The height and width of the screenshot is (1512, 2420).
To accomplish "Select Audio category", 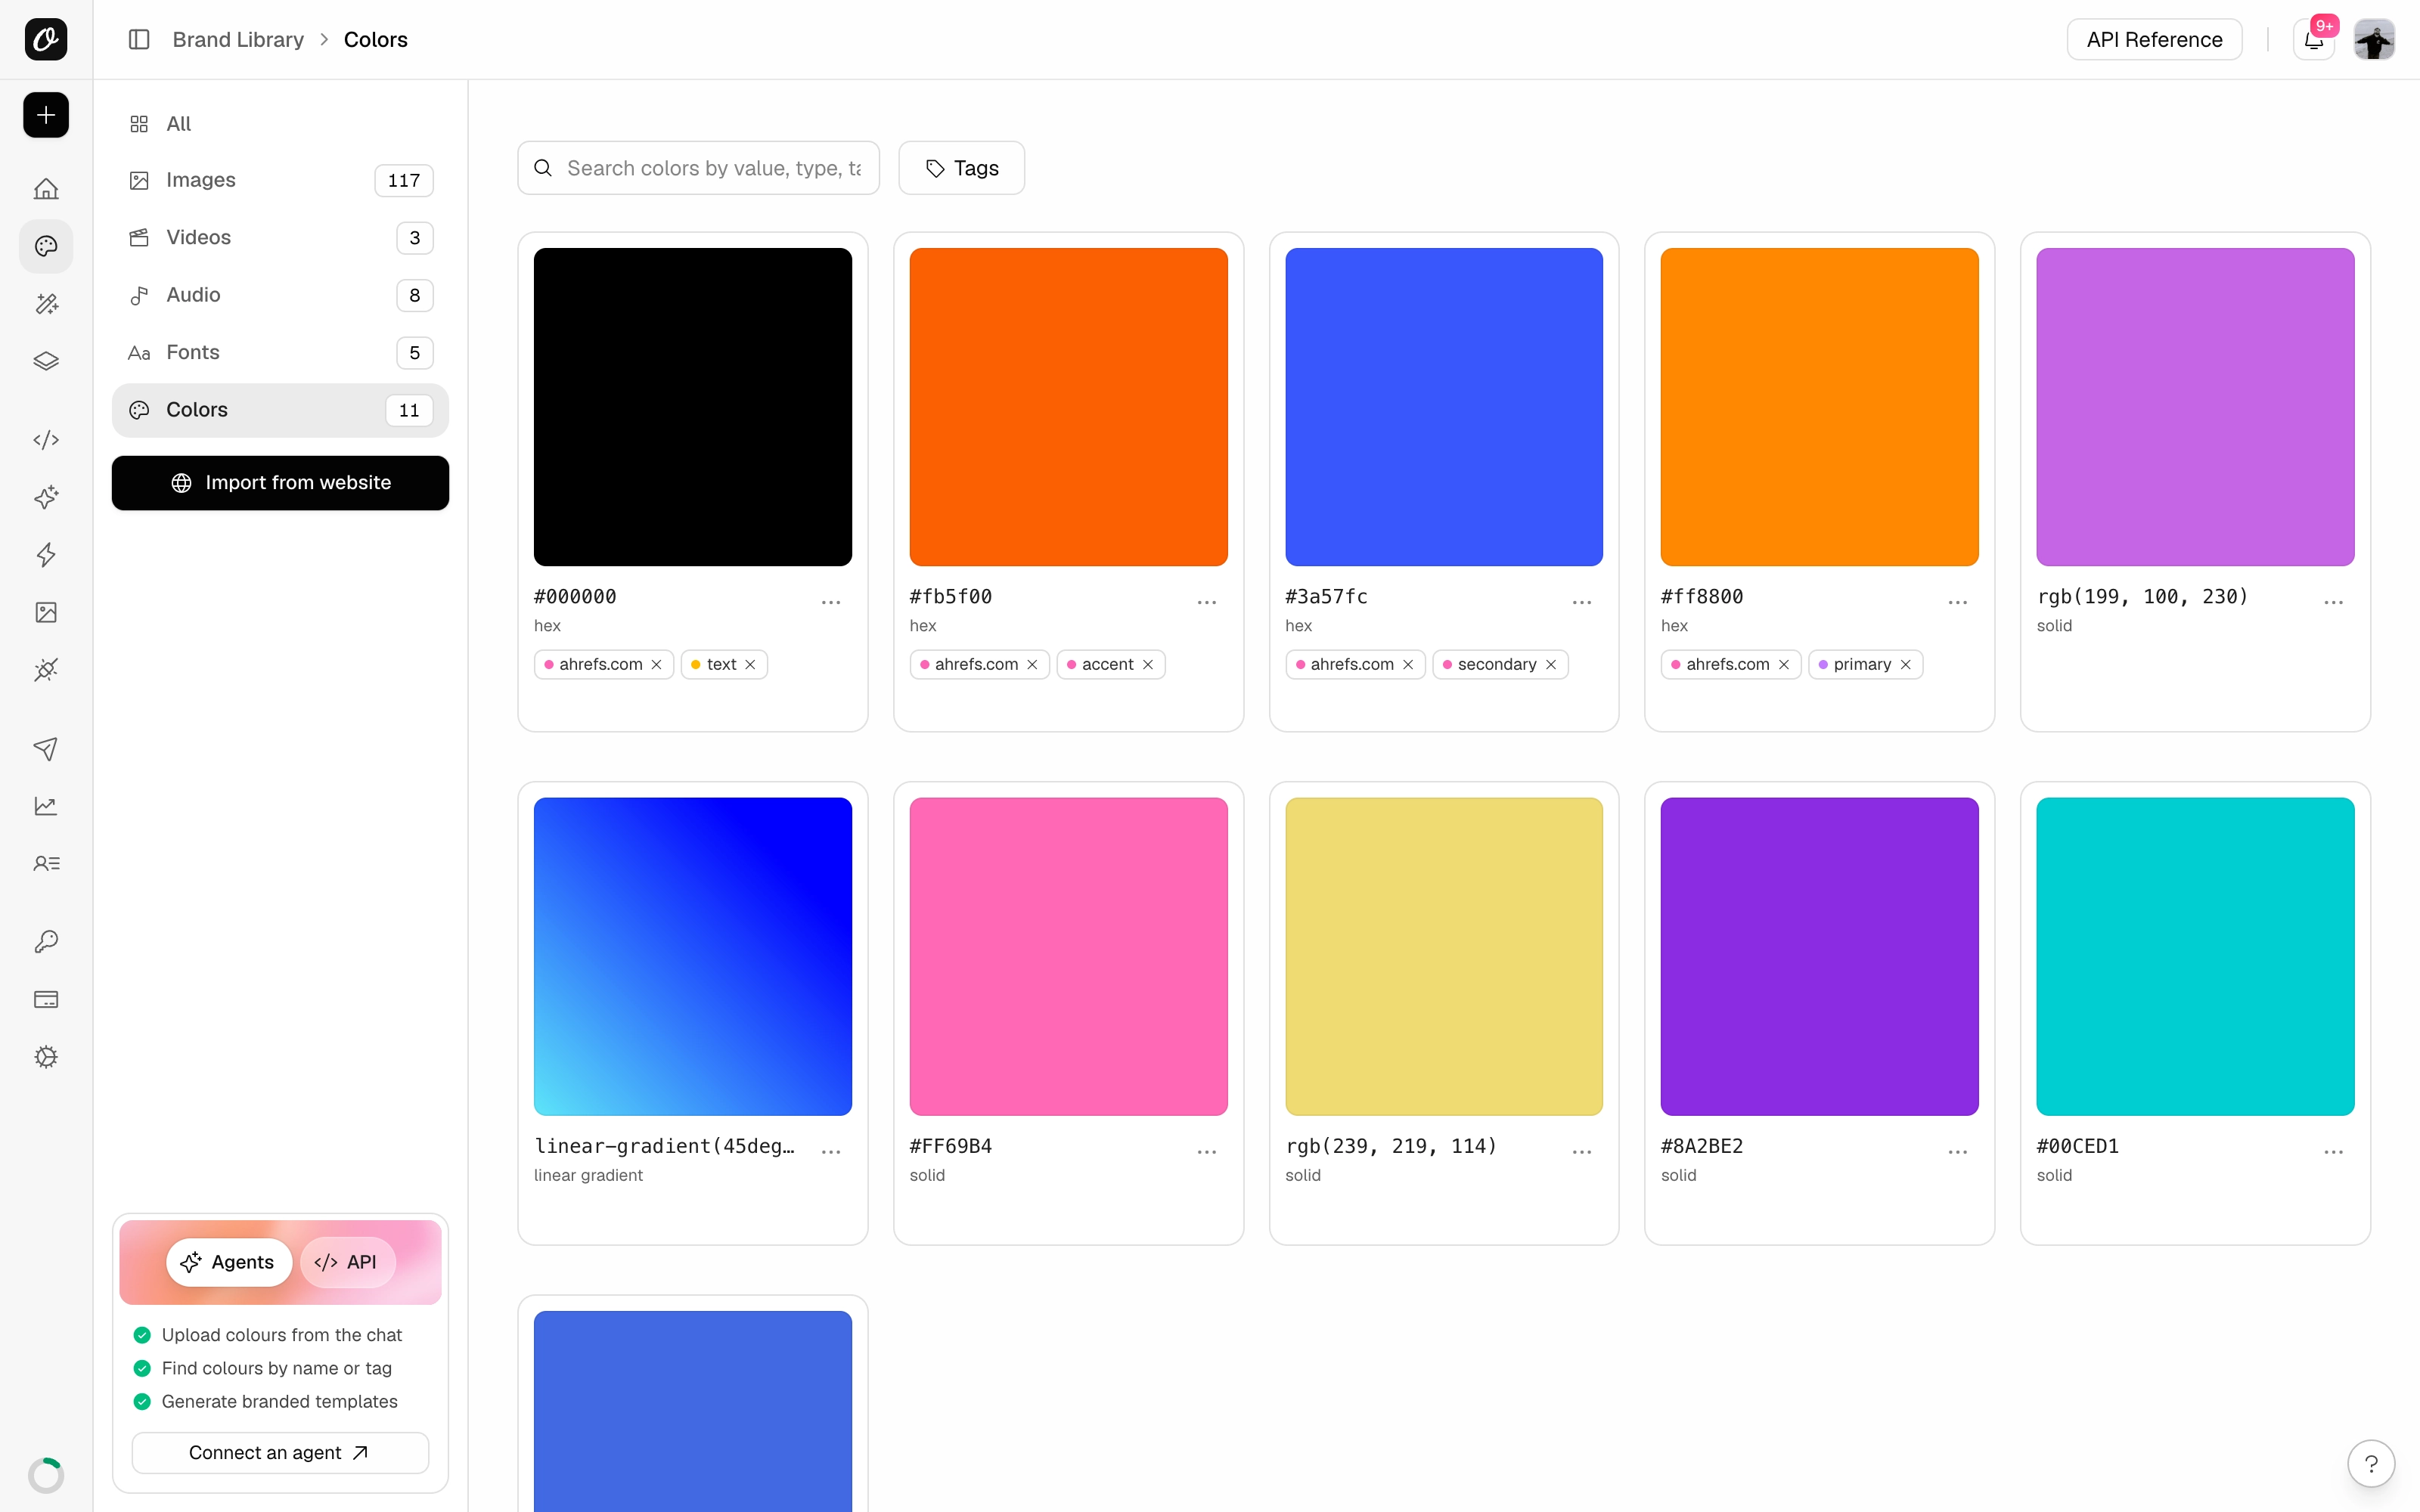I will 280,295.
